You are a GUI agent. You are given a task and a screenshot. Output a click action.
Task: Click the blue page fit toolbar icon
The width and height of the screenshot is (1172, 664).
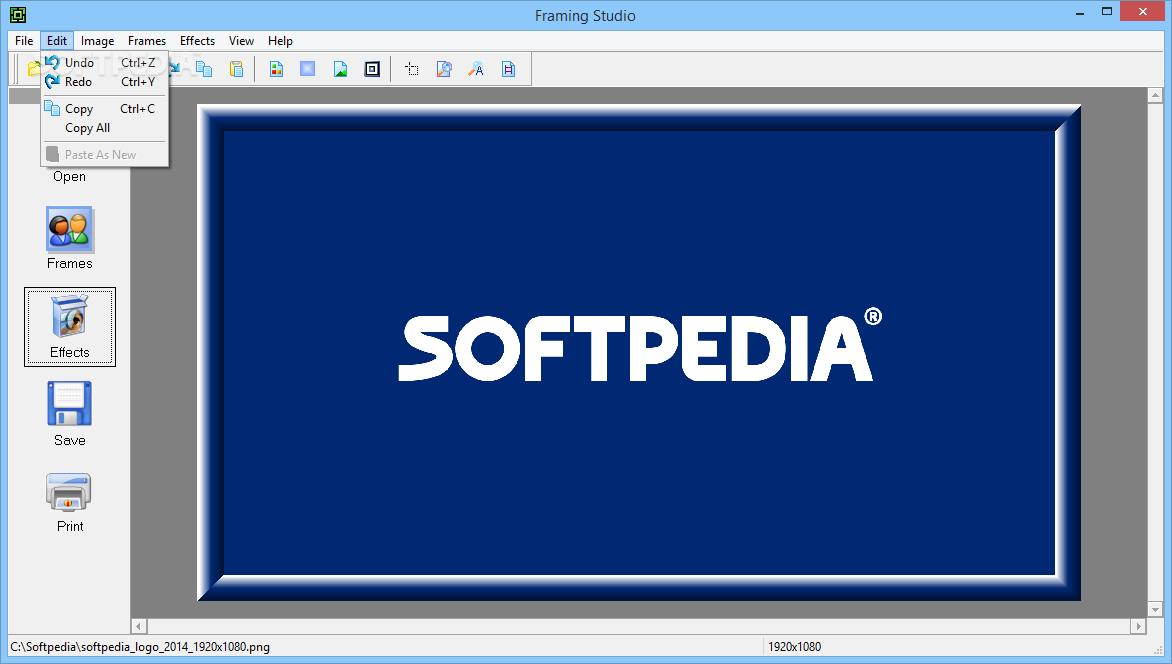coord(508,70)
